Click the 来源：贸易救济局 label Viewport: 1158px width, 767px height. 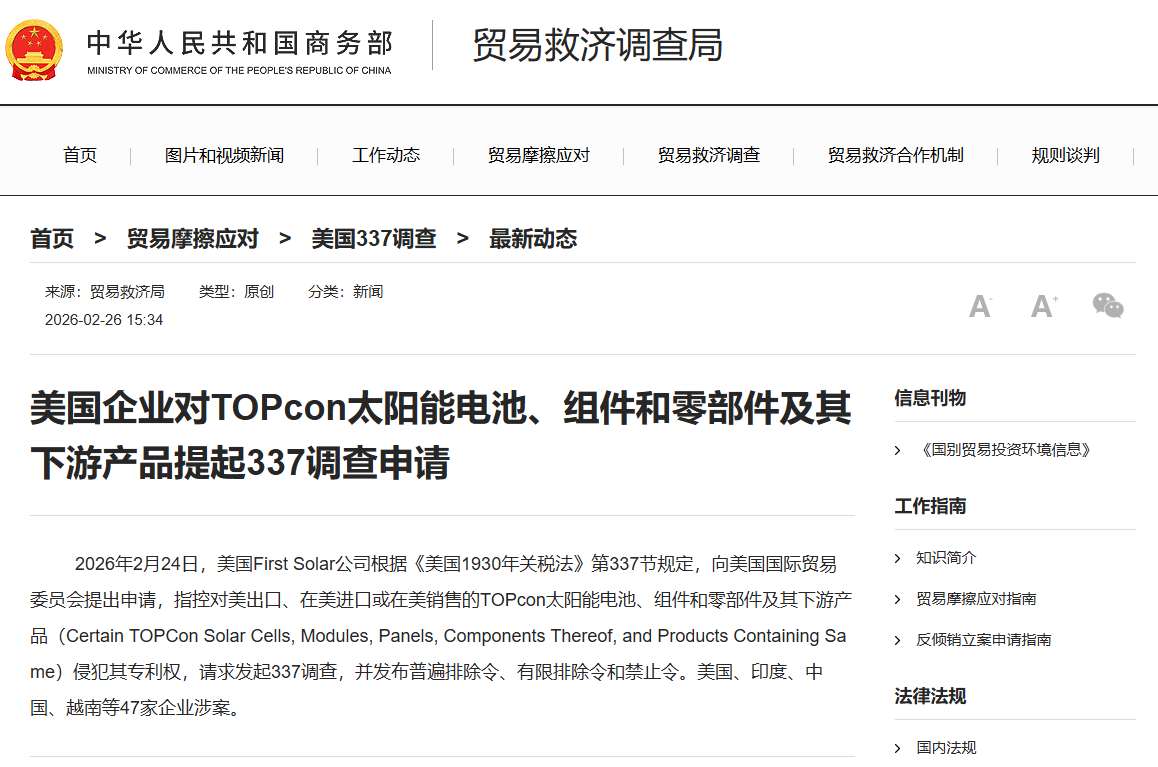(x=105, y=292)
